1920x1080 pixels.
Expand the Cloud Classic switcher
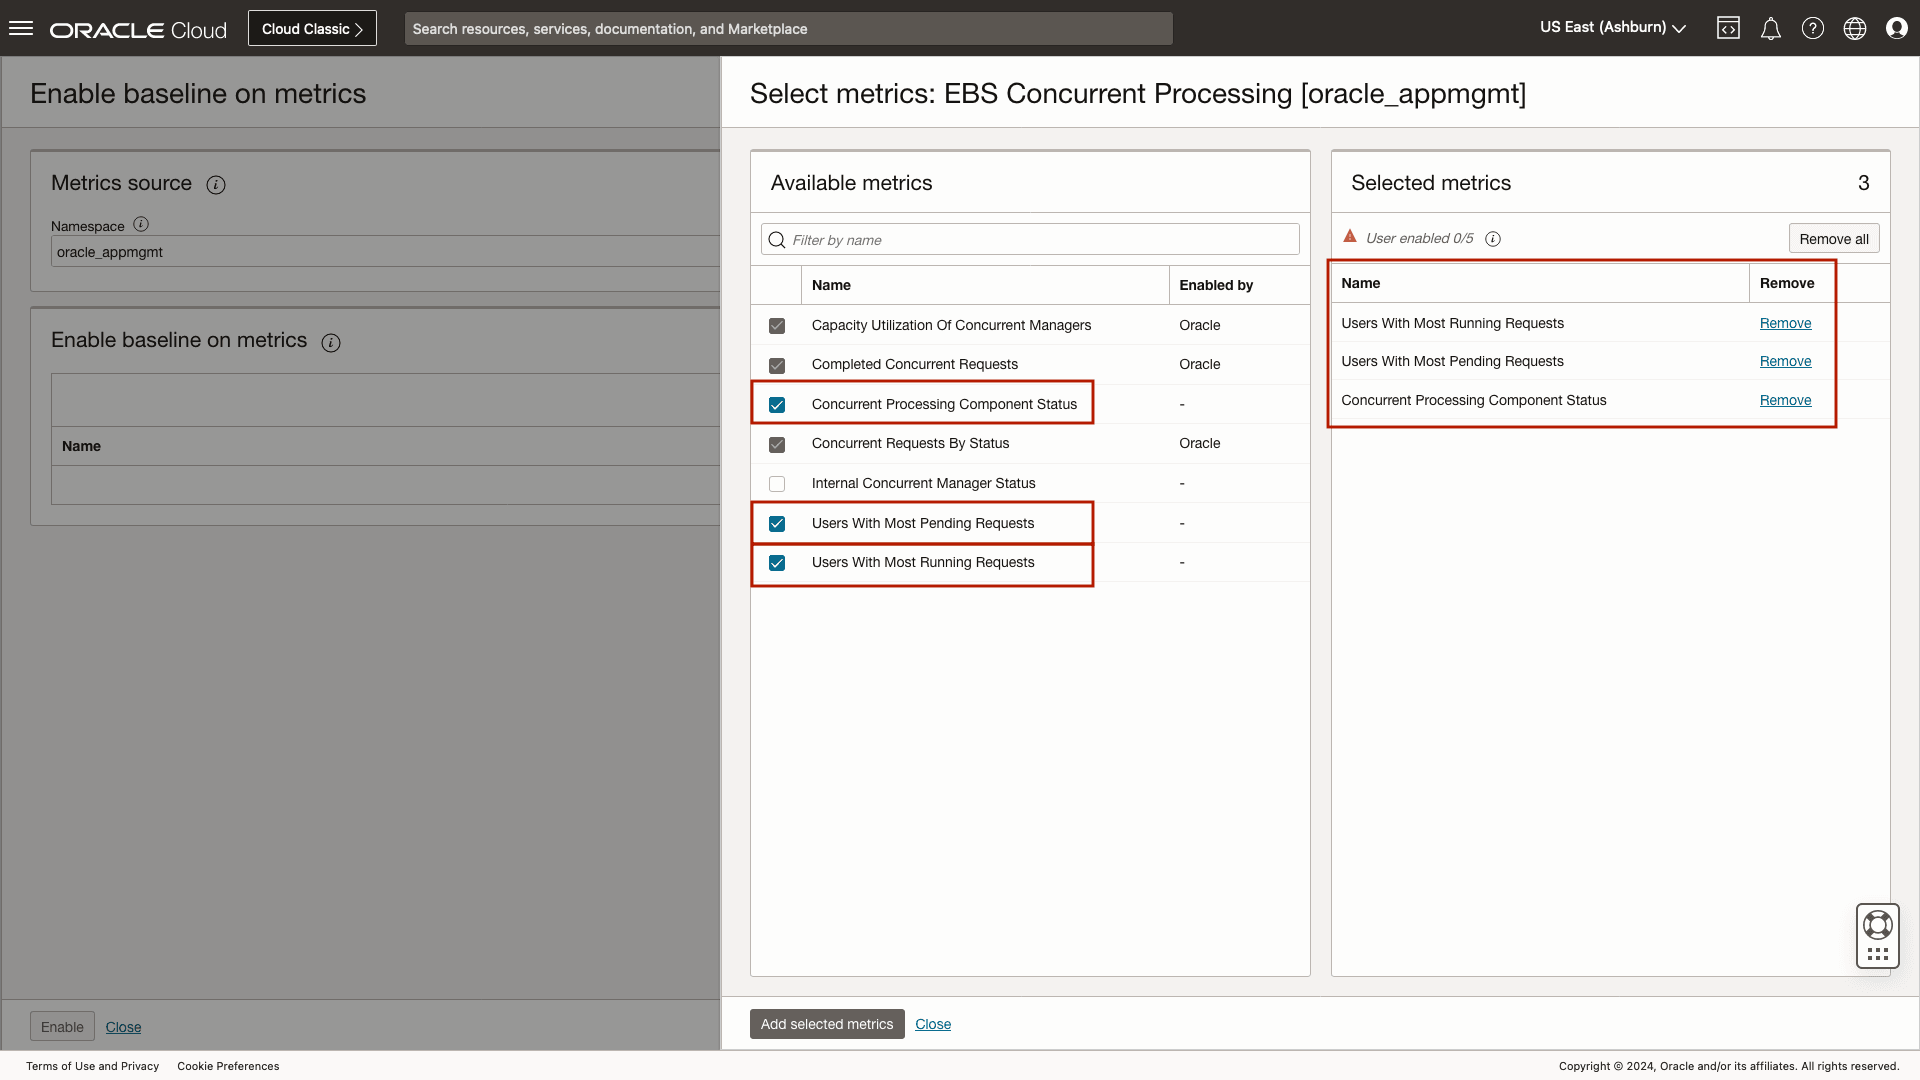pyautogui.click(x=311, y=28)
